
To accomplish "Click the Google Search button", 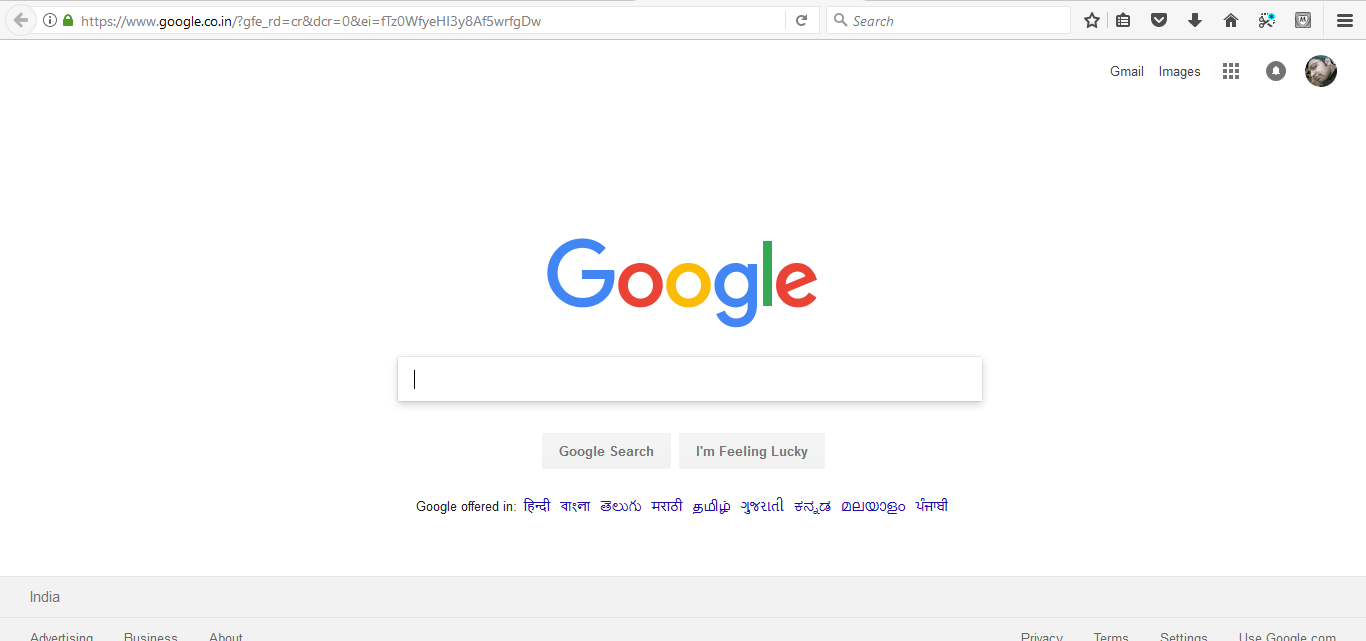I will [x=606, y=451].
